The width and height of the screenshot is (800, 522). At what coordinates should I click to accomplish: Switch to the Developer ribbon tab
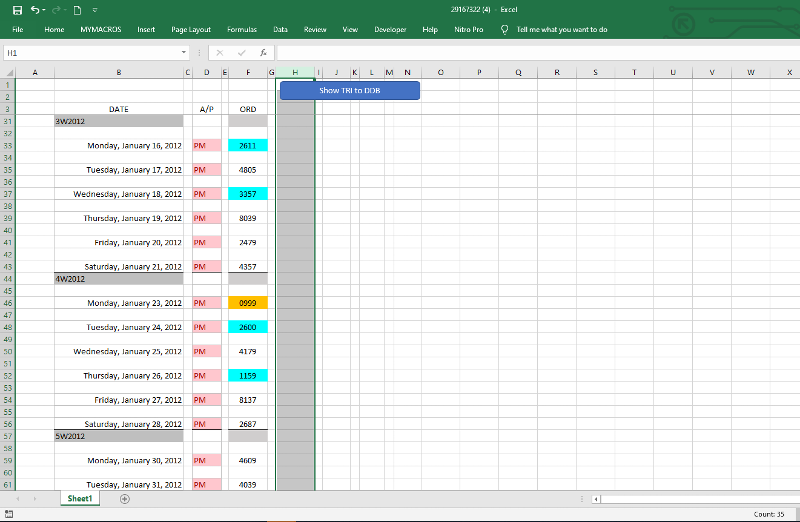coord(390,30)
